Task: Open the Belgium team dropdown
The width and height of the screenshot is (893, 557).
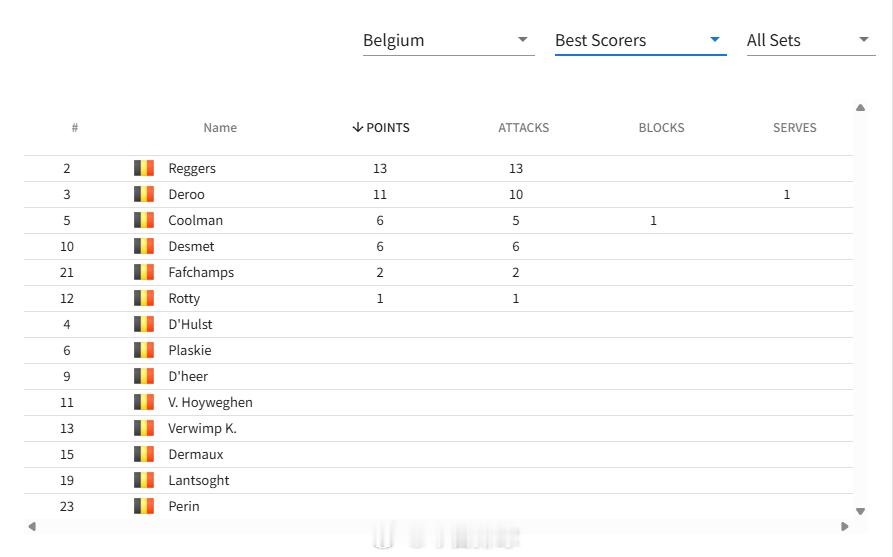Action: tap(448, 41)
